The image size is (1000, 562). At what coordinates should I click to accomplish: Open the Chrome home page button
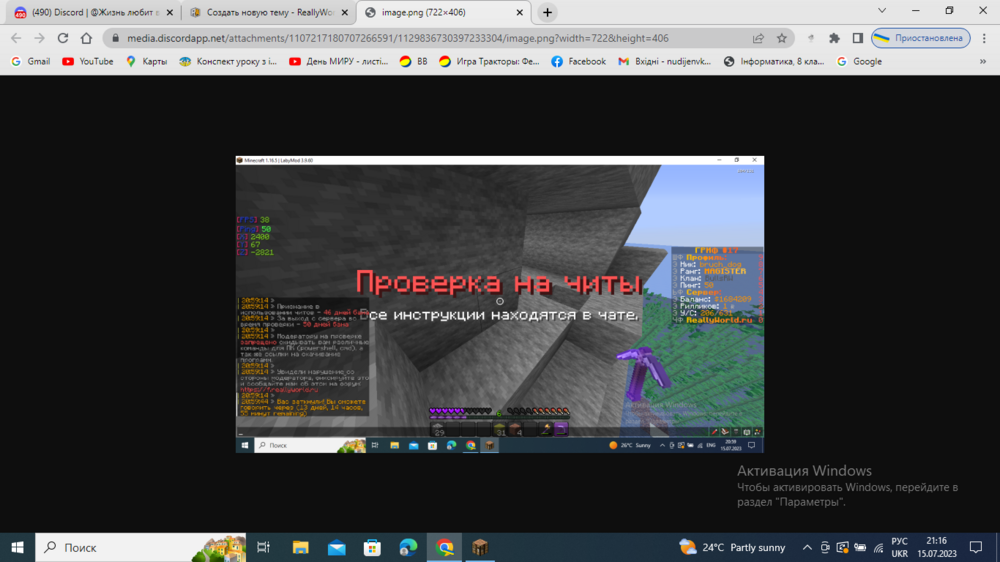tap(86, 38)
